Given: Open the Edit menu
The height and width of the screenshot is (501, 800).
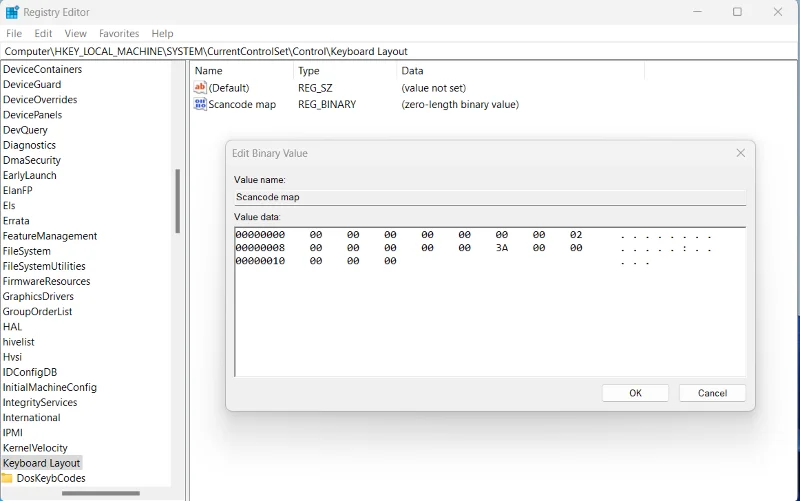Looking at the screenshot, I should [43, 33].
